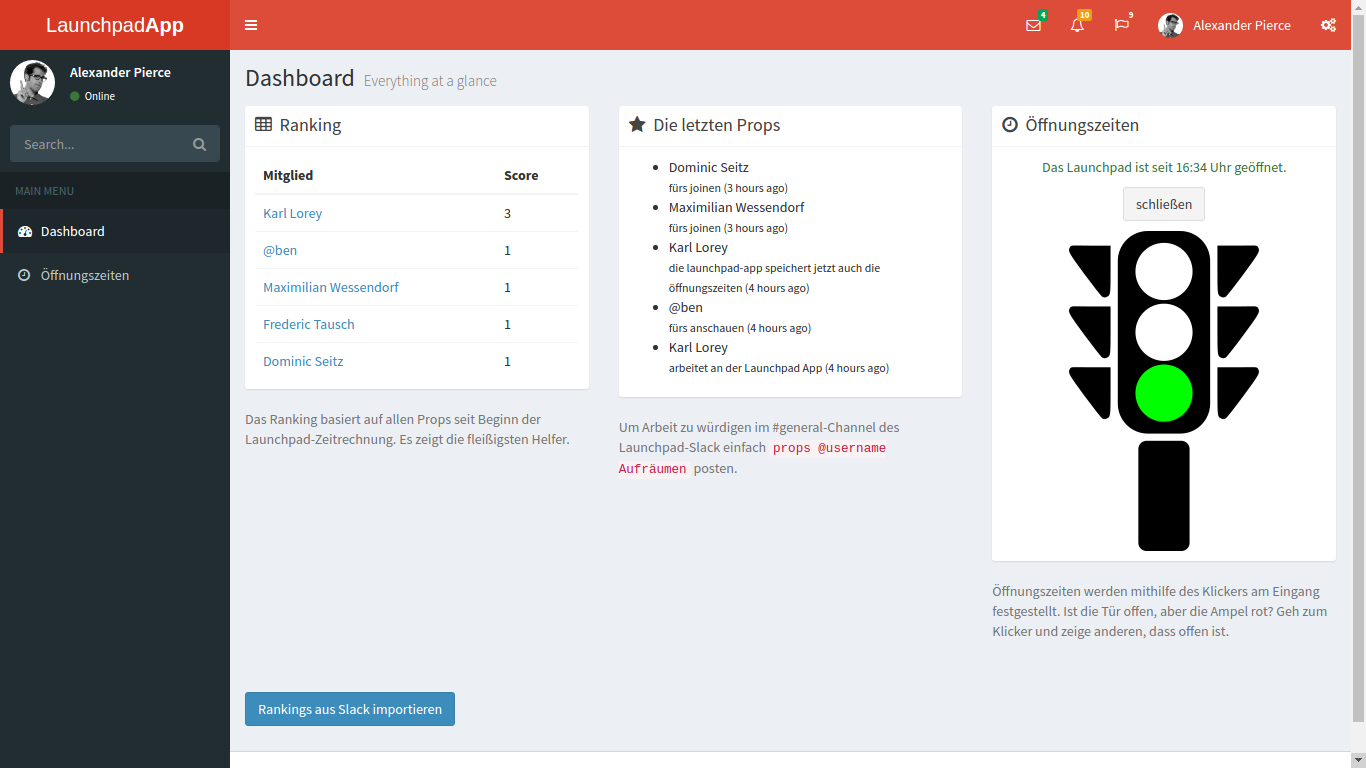
Task: Click the clock icon beside Öffnungszeiten in sidebar
Action: pyautogui.click(x=24, y=275)
